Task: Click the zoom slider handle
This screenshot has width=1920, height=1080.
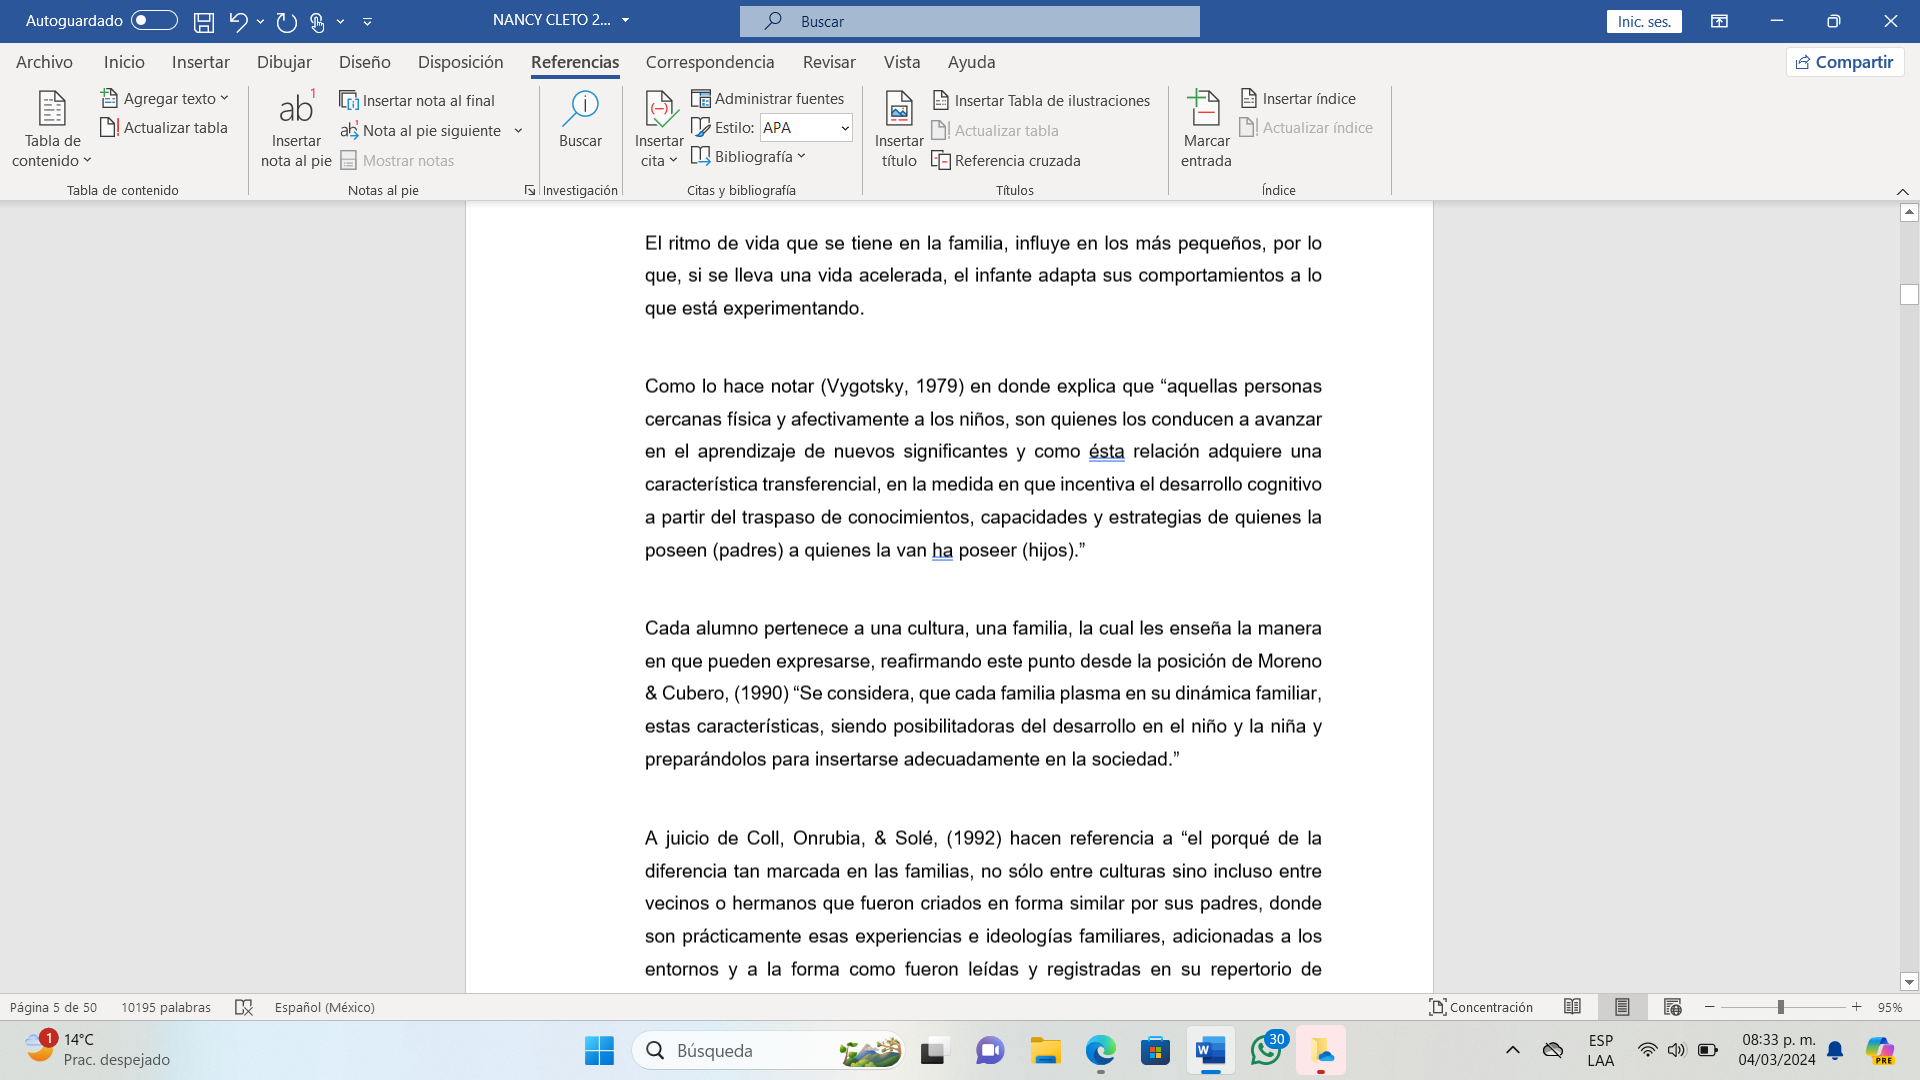Action: click(x=1781, y=1007)
